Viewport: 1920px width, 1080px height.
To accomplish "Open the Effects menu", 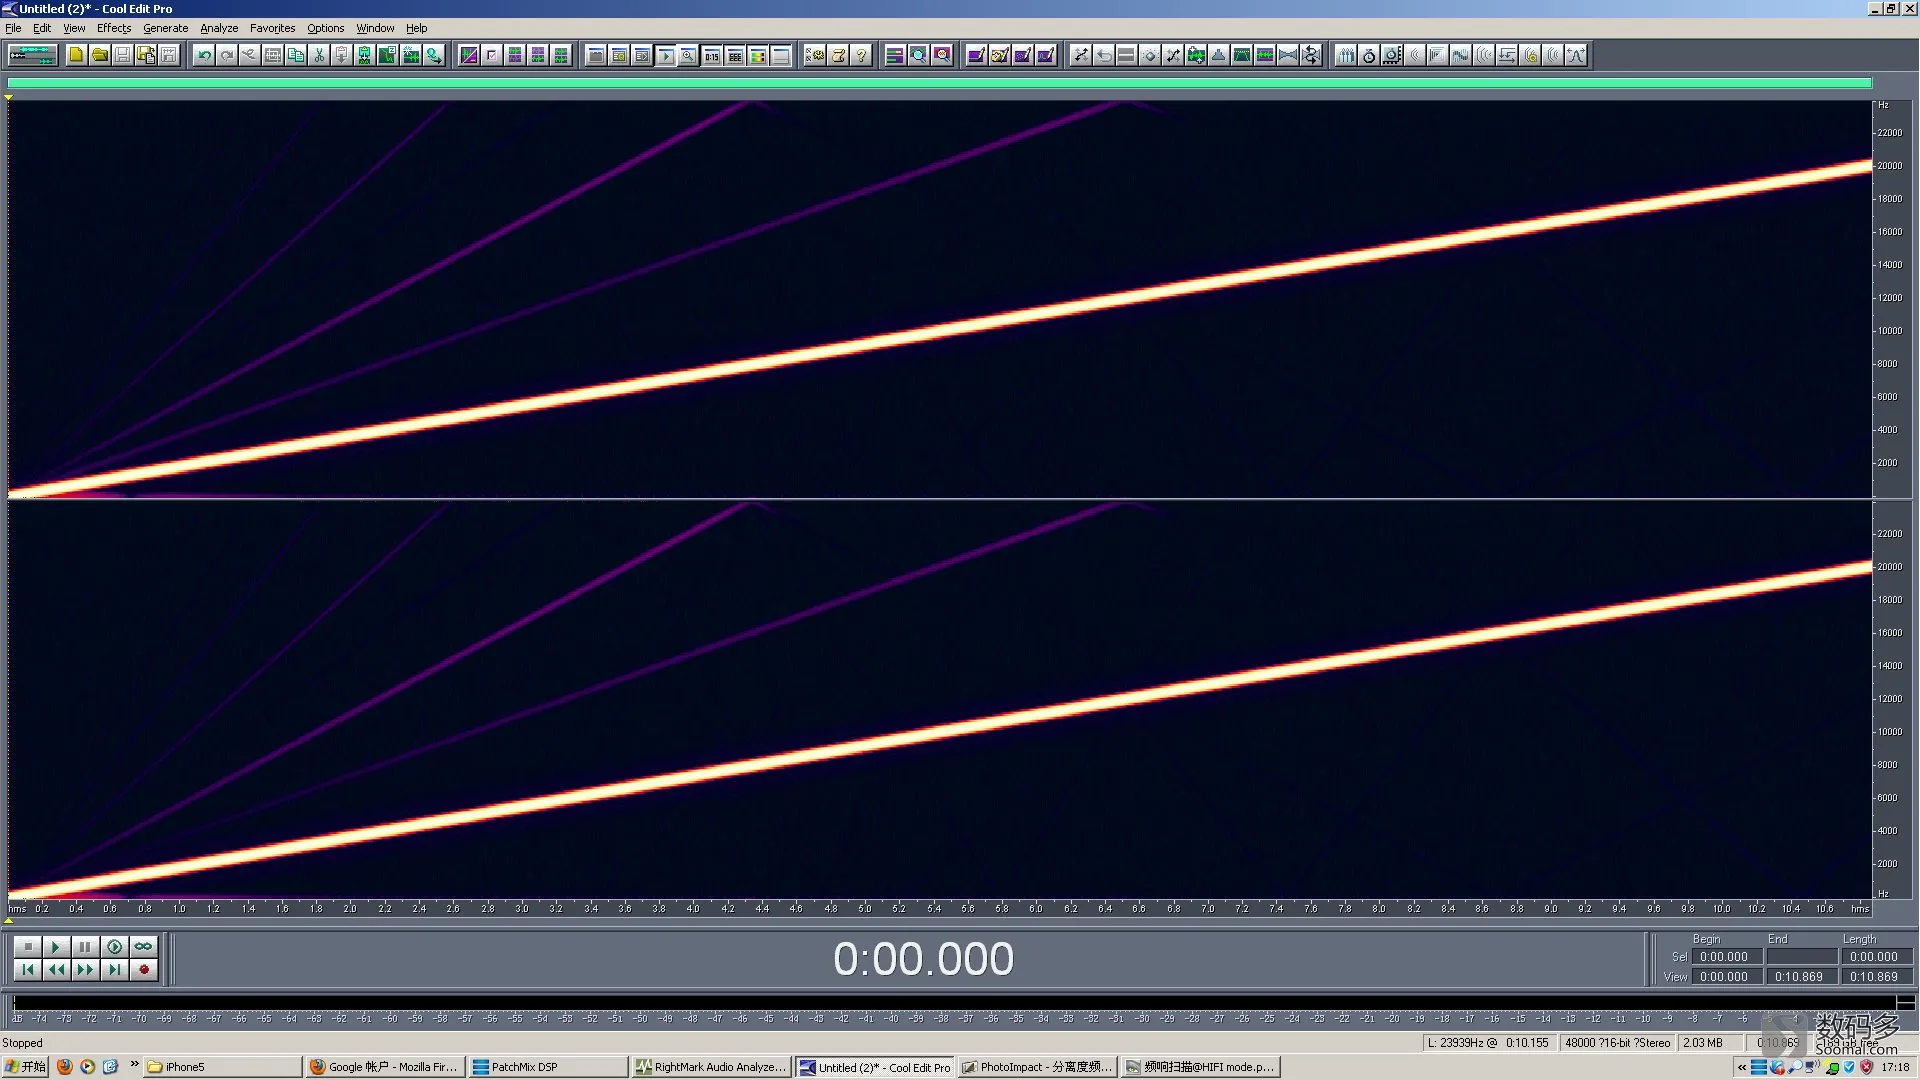I will [114, 28].
